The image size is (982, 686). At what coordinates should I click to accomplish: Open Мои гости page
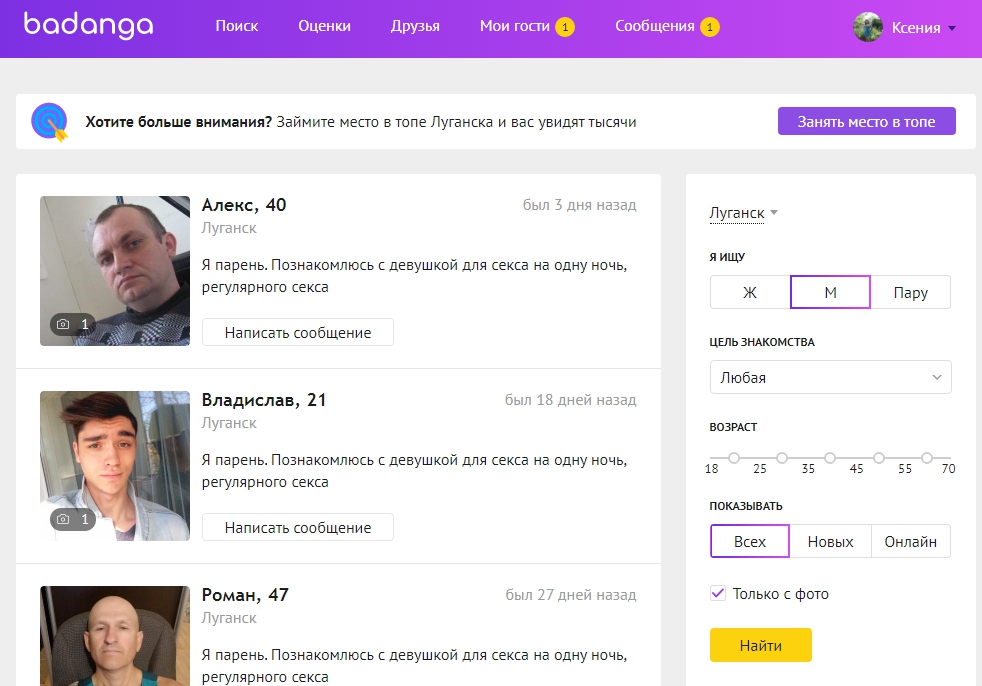pyautogui.click(x=515, y=26)
